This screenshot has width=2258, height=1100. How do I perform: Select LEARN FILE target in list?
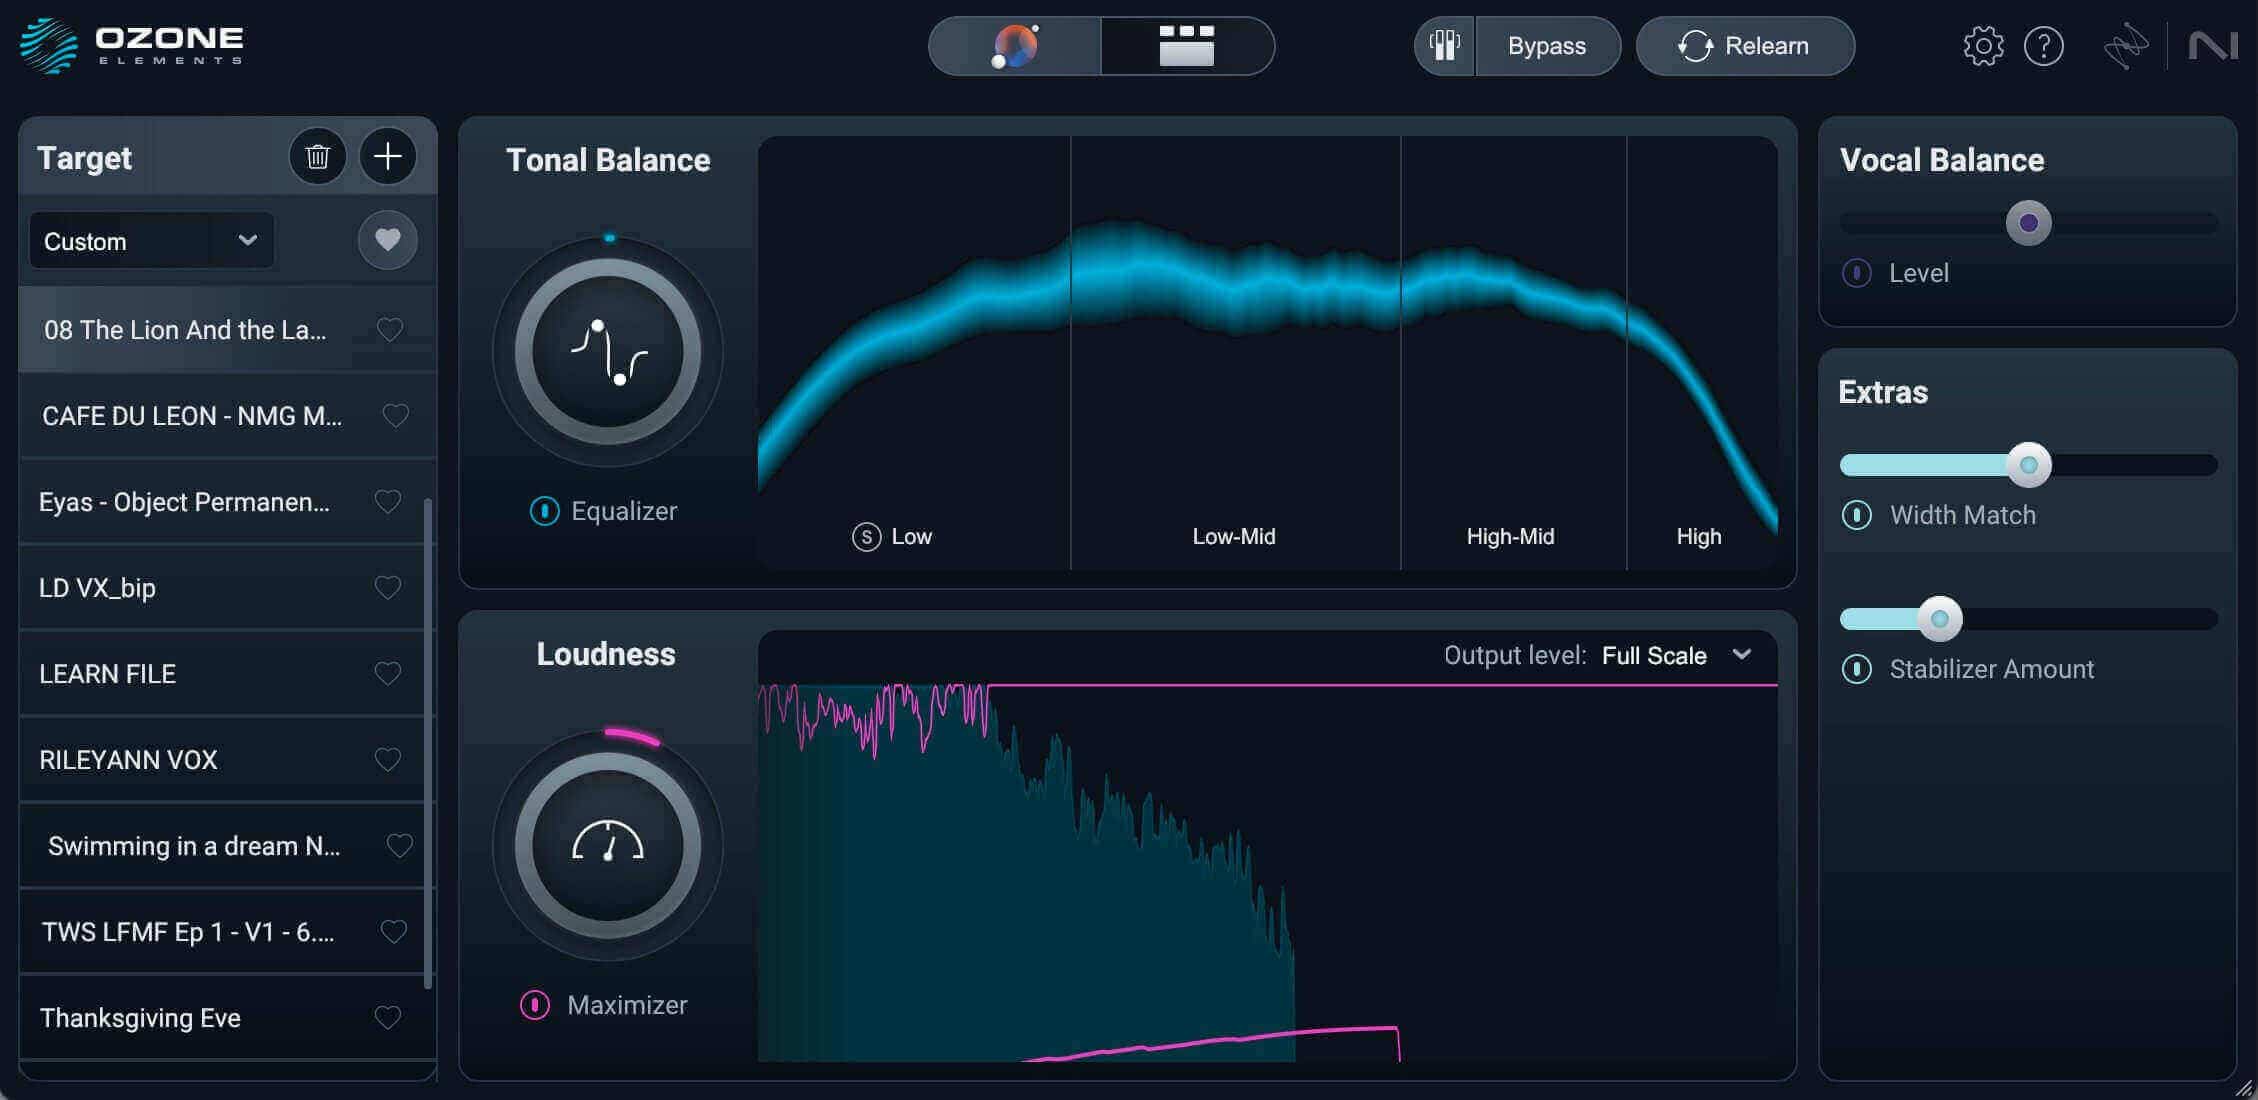pyautogui.click(x=222, y=674)
